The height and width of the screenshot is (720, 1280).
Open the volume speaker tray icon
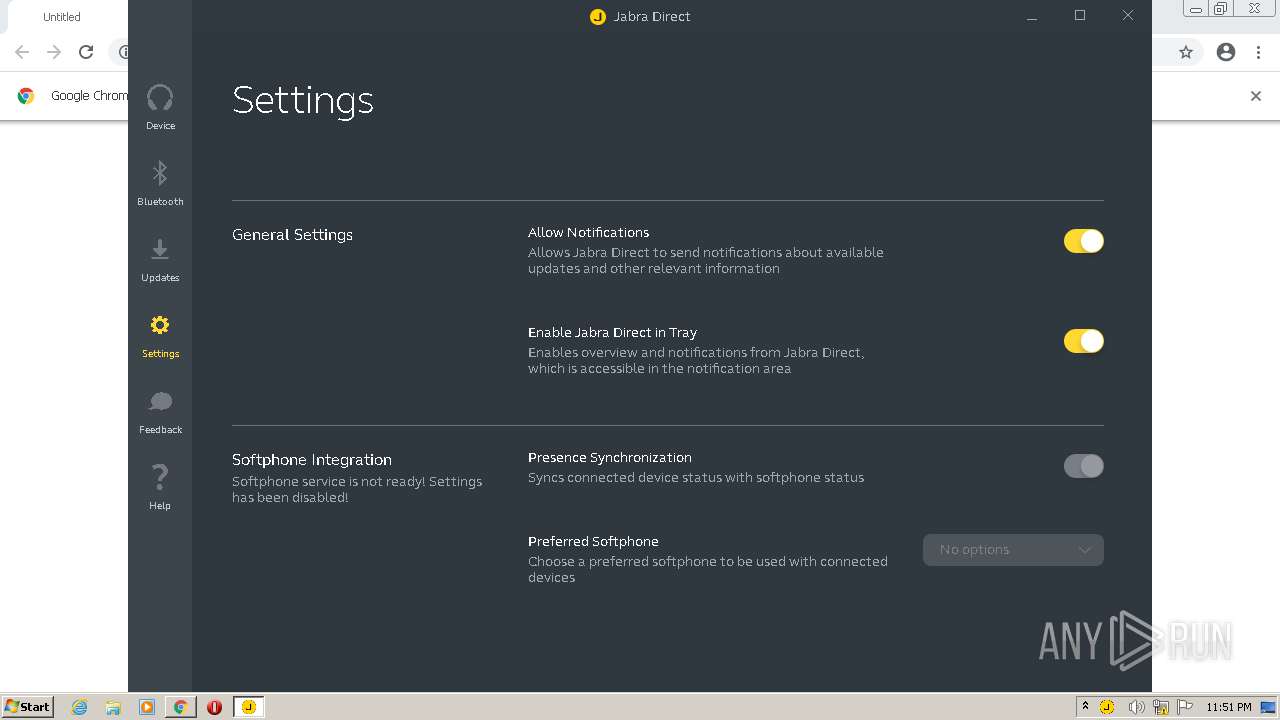pyautogui.click(x=1136, y=707)
